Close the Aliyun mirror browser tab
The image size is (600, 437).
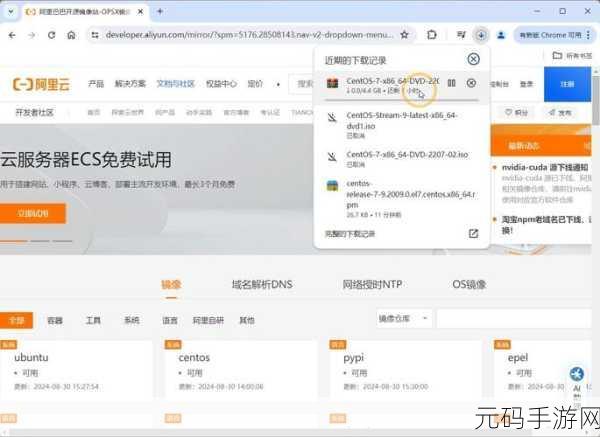coord(140,12)
